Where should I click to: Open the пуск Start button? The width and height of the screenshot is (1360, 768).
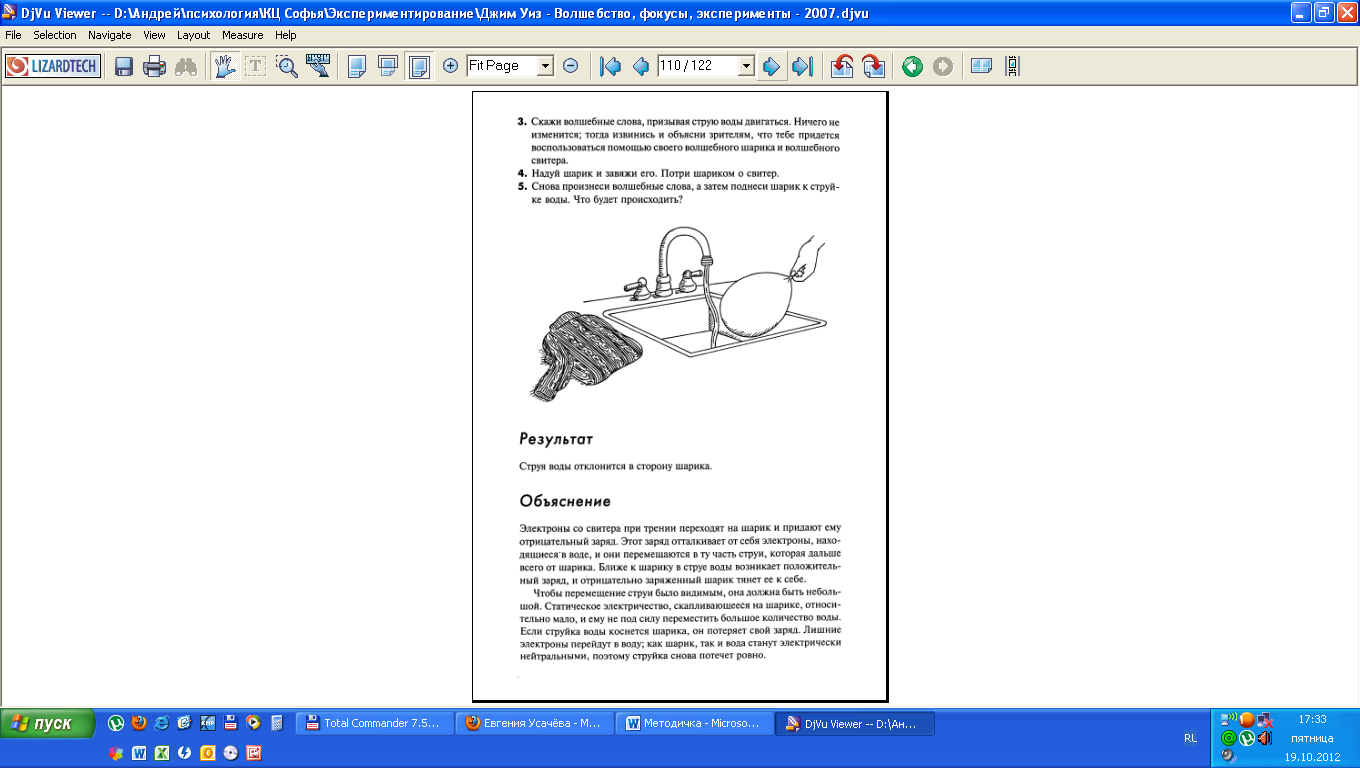point(48,723)
